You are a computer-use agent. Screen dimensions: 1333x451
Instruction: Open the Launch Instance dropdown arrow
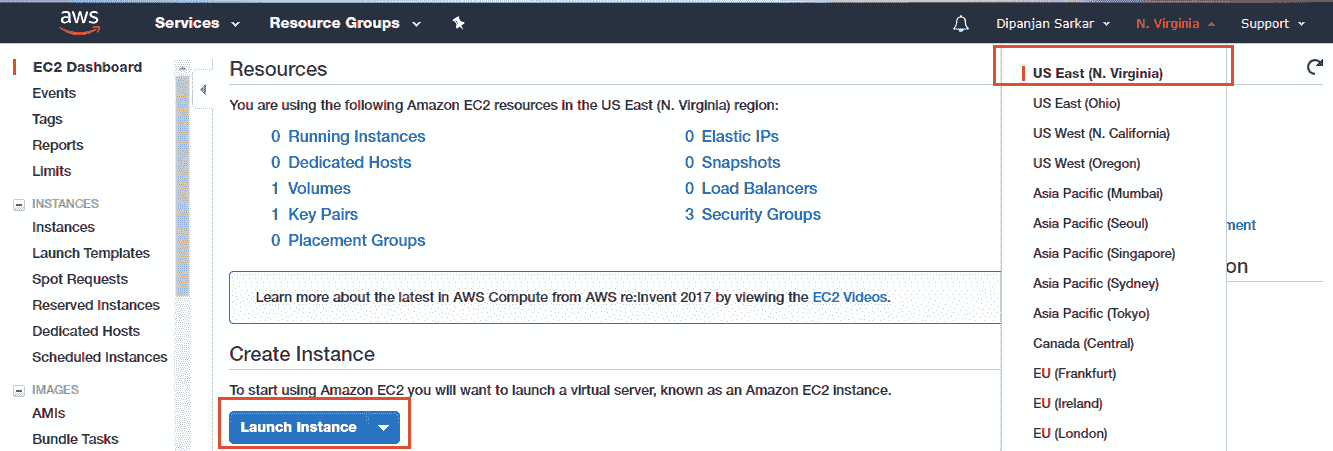pos(384,428)
